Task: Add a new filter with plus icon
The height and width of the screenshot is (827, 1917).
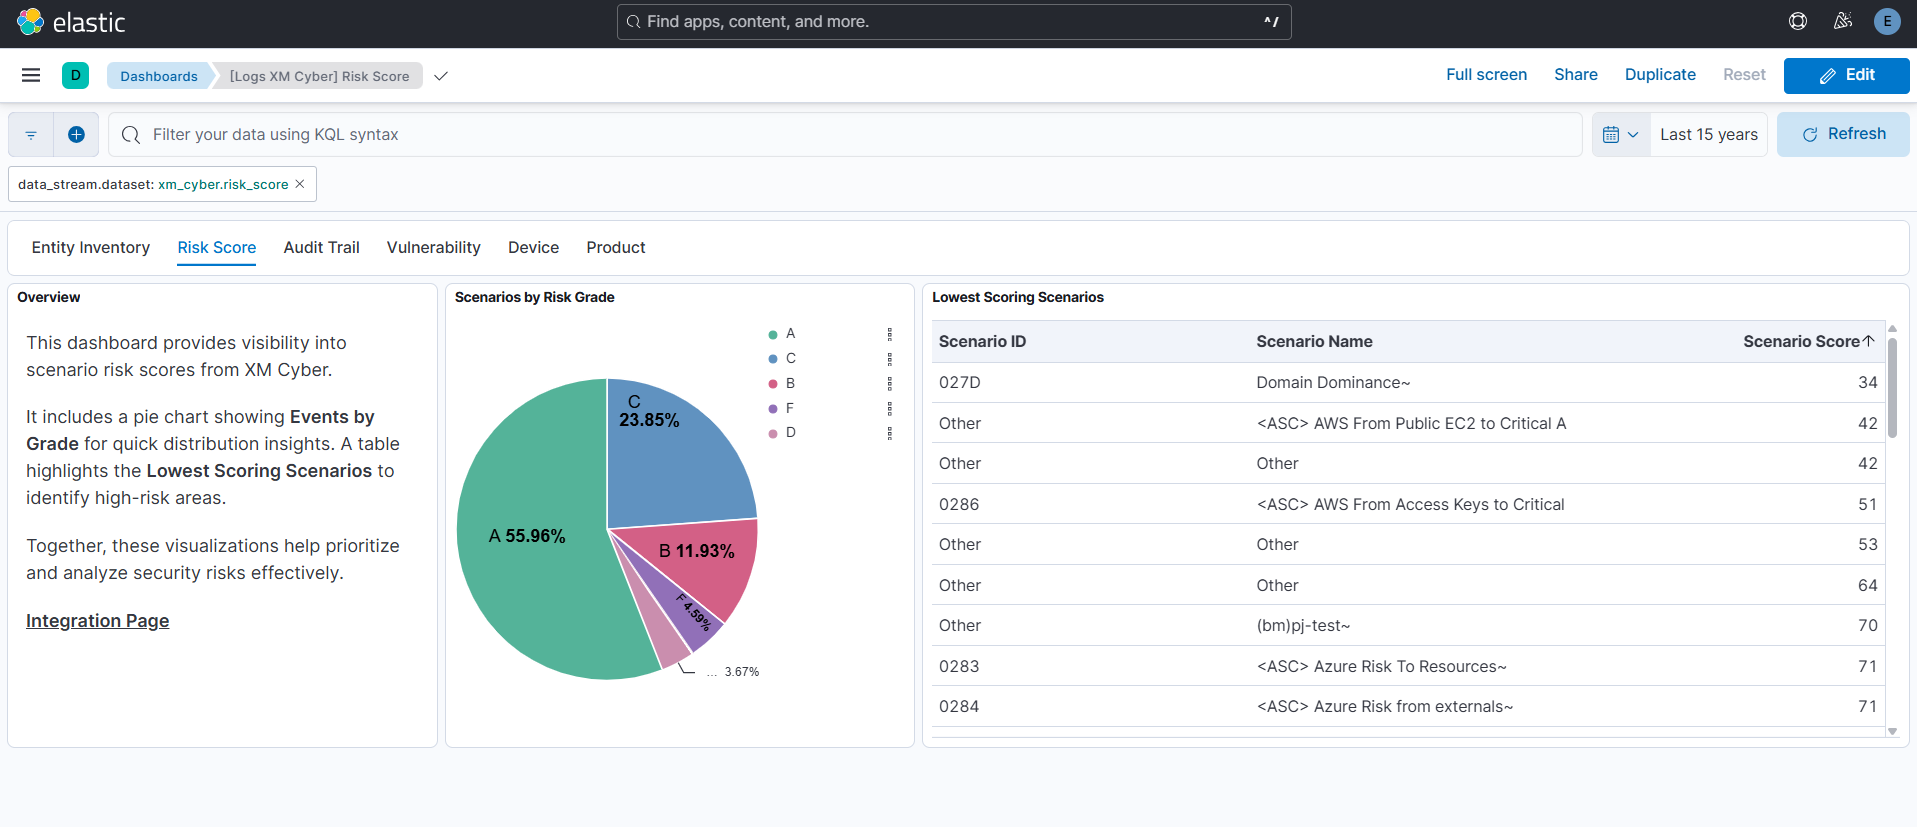Action: pos(76,134)
